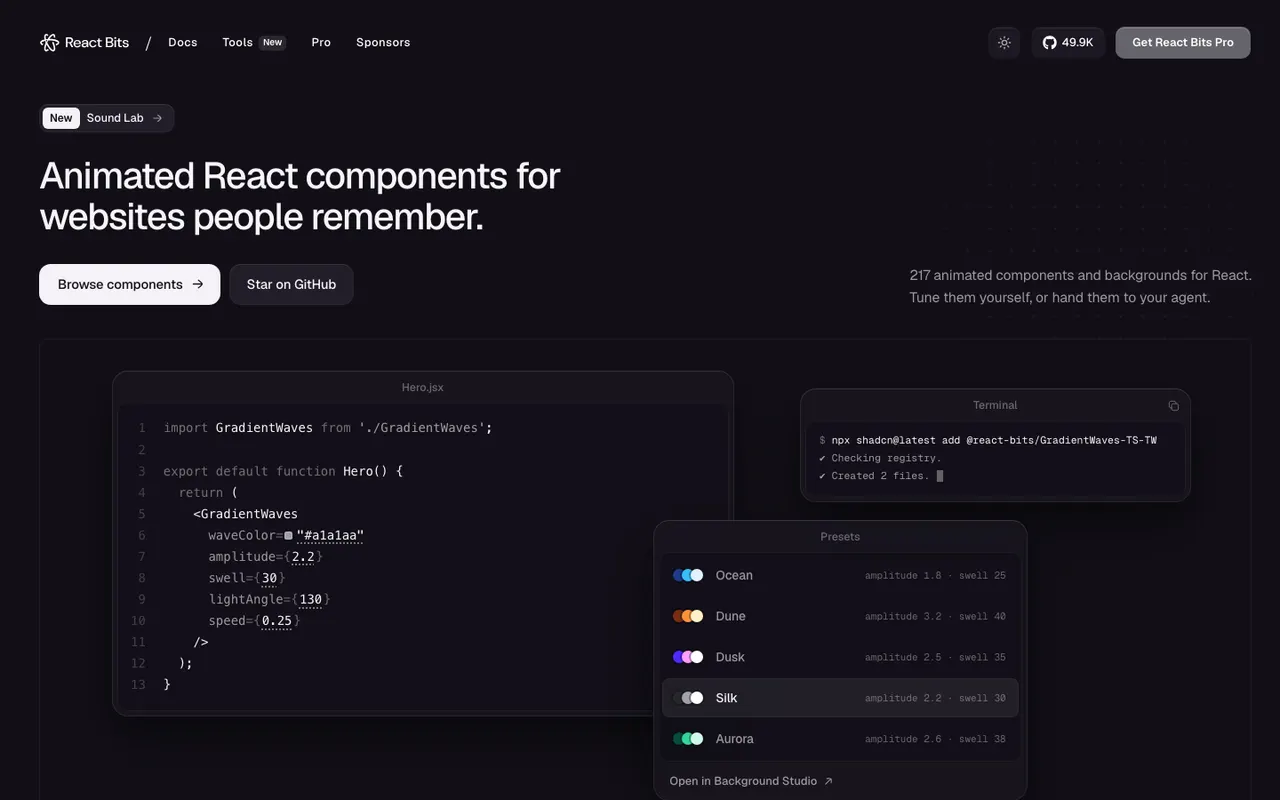This screenshot has height=800, width=1280.
Task: Click the speed value 0.25 in code
Action: tap(277, 621)
